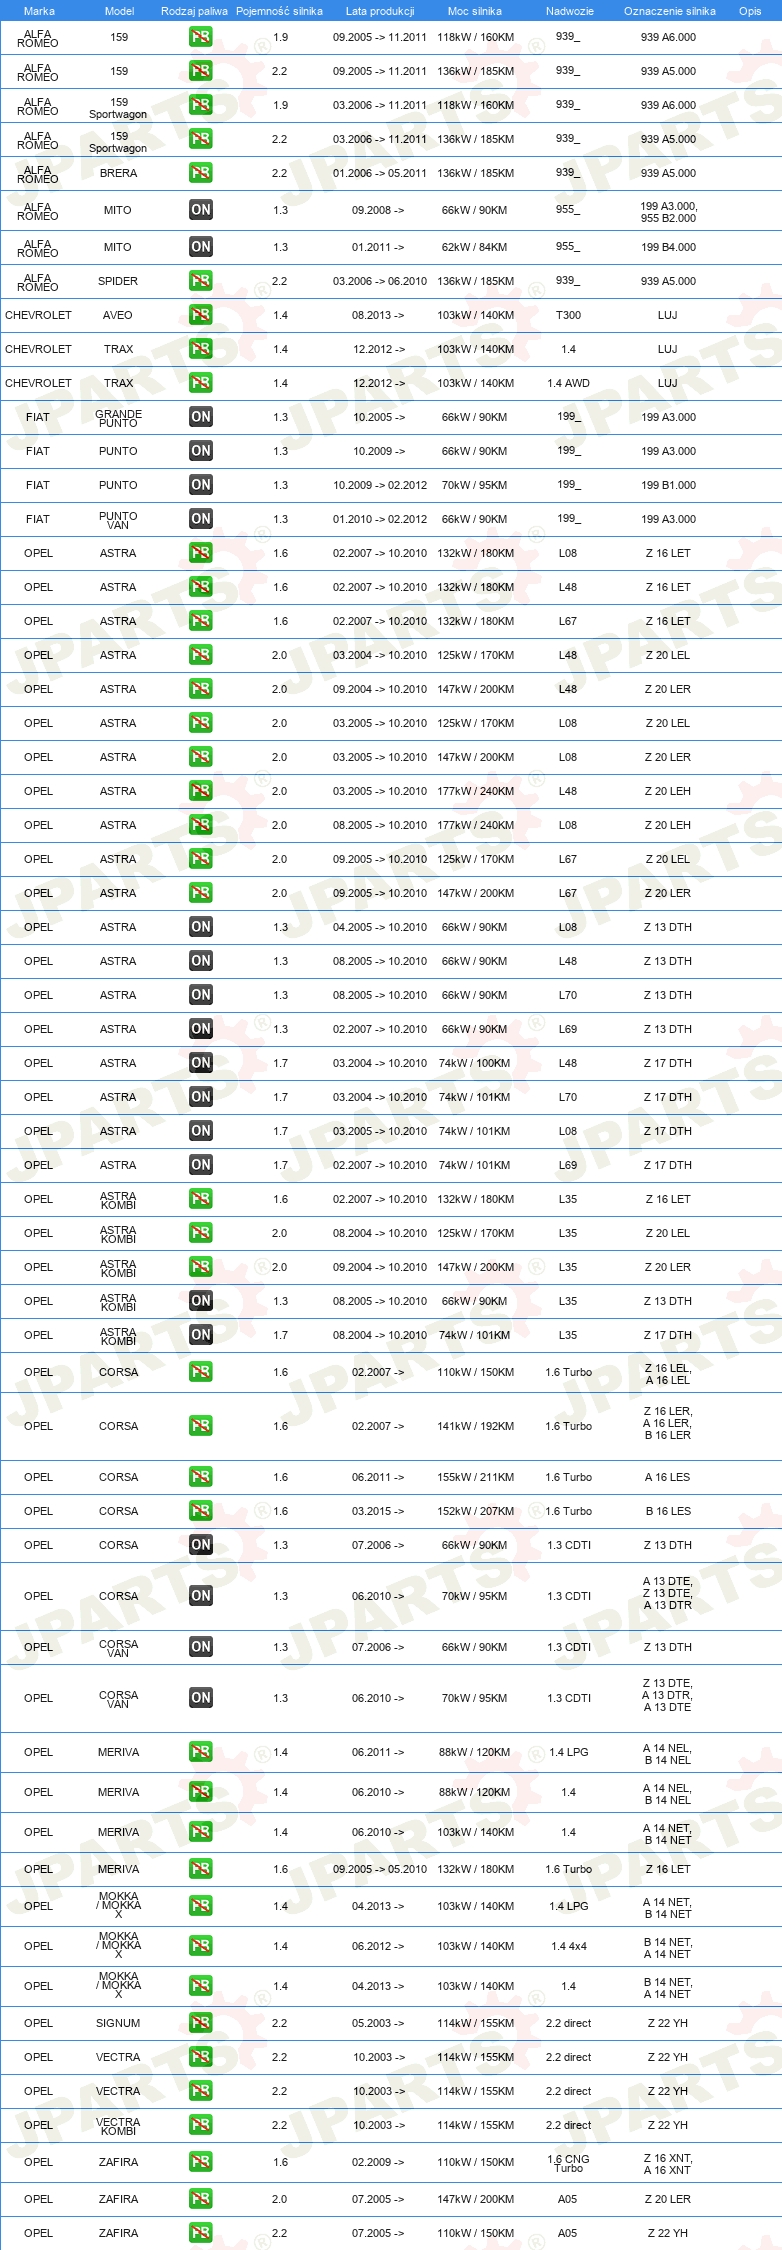Click the Lata produkcji column header
This screenshot has height=2250, width=782.
[x=379, y=11]
